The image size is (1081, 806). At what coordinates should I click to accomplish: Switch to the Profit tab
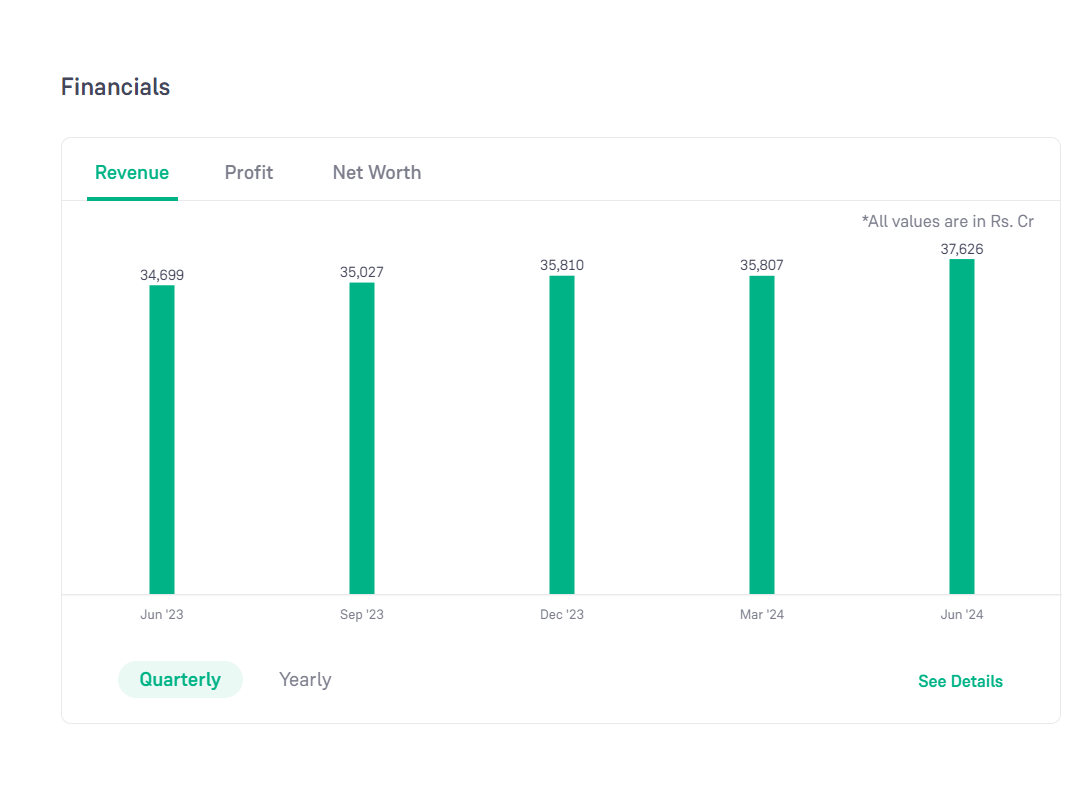point(249,172)
